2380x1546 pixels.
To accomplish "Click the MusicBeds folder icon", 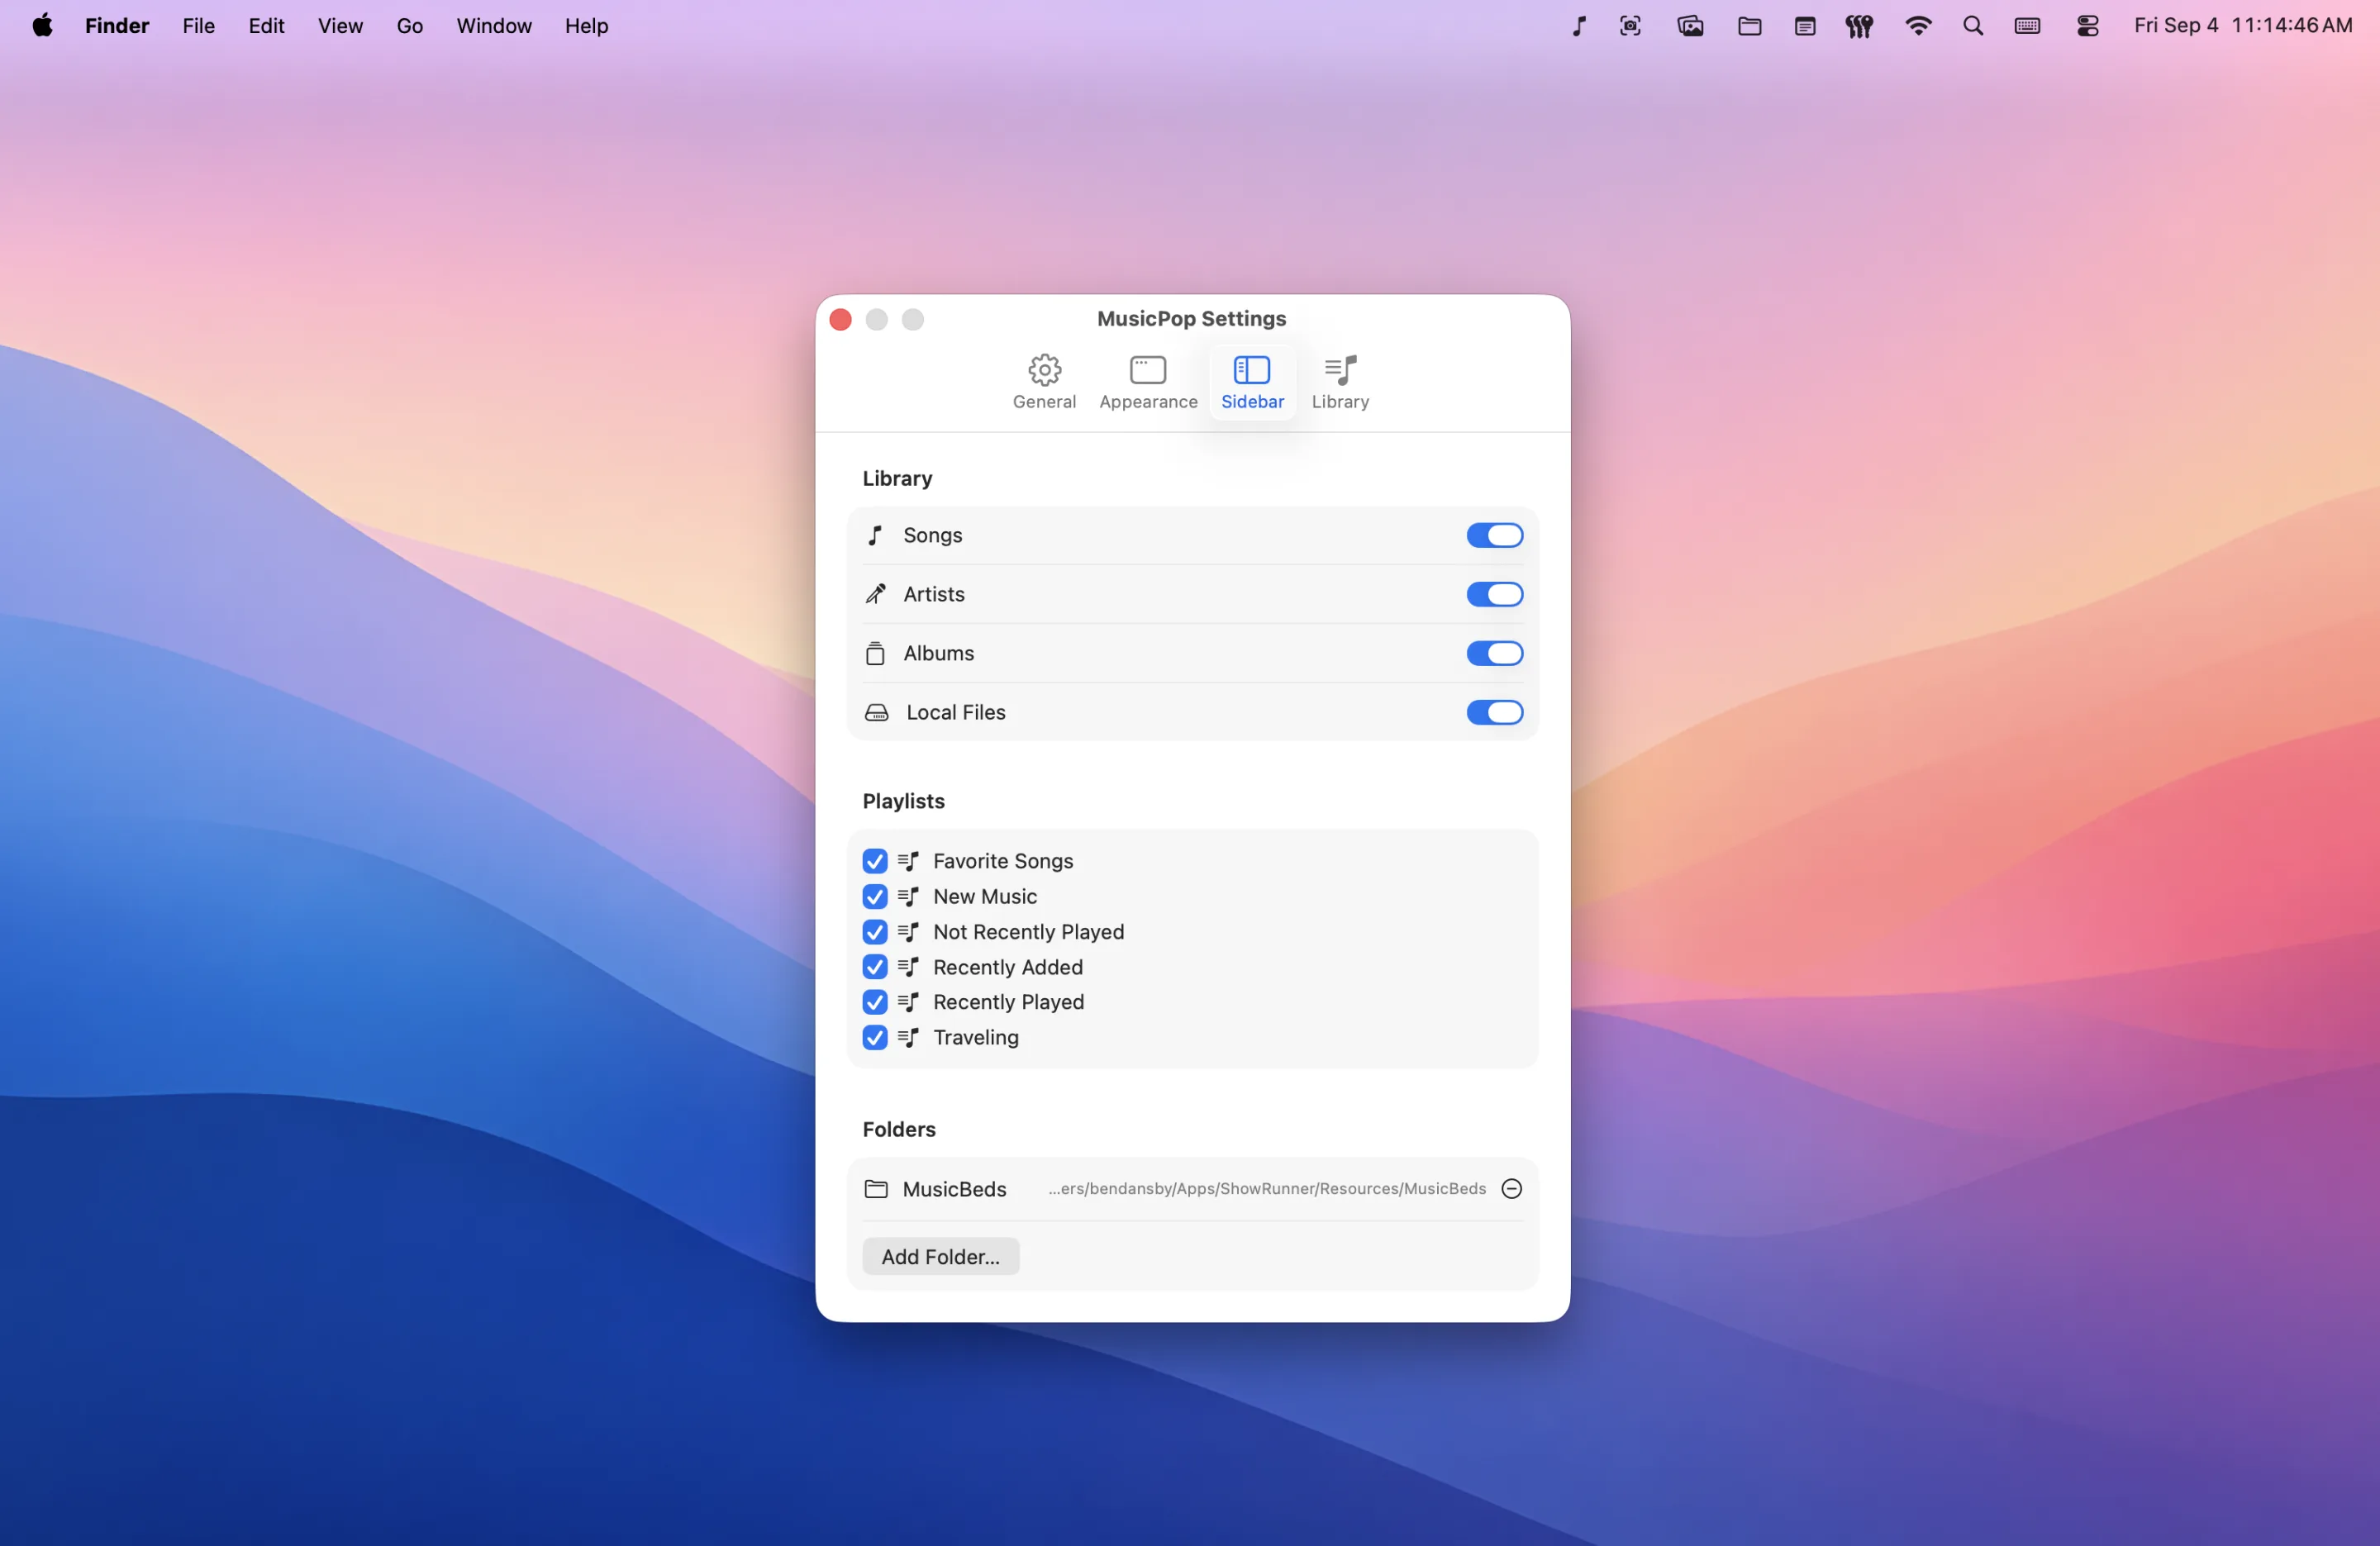I will point(876,1188).
